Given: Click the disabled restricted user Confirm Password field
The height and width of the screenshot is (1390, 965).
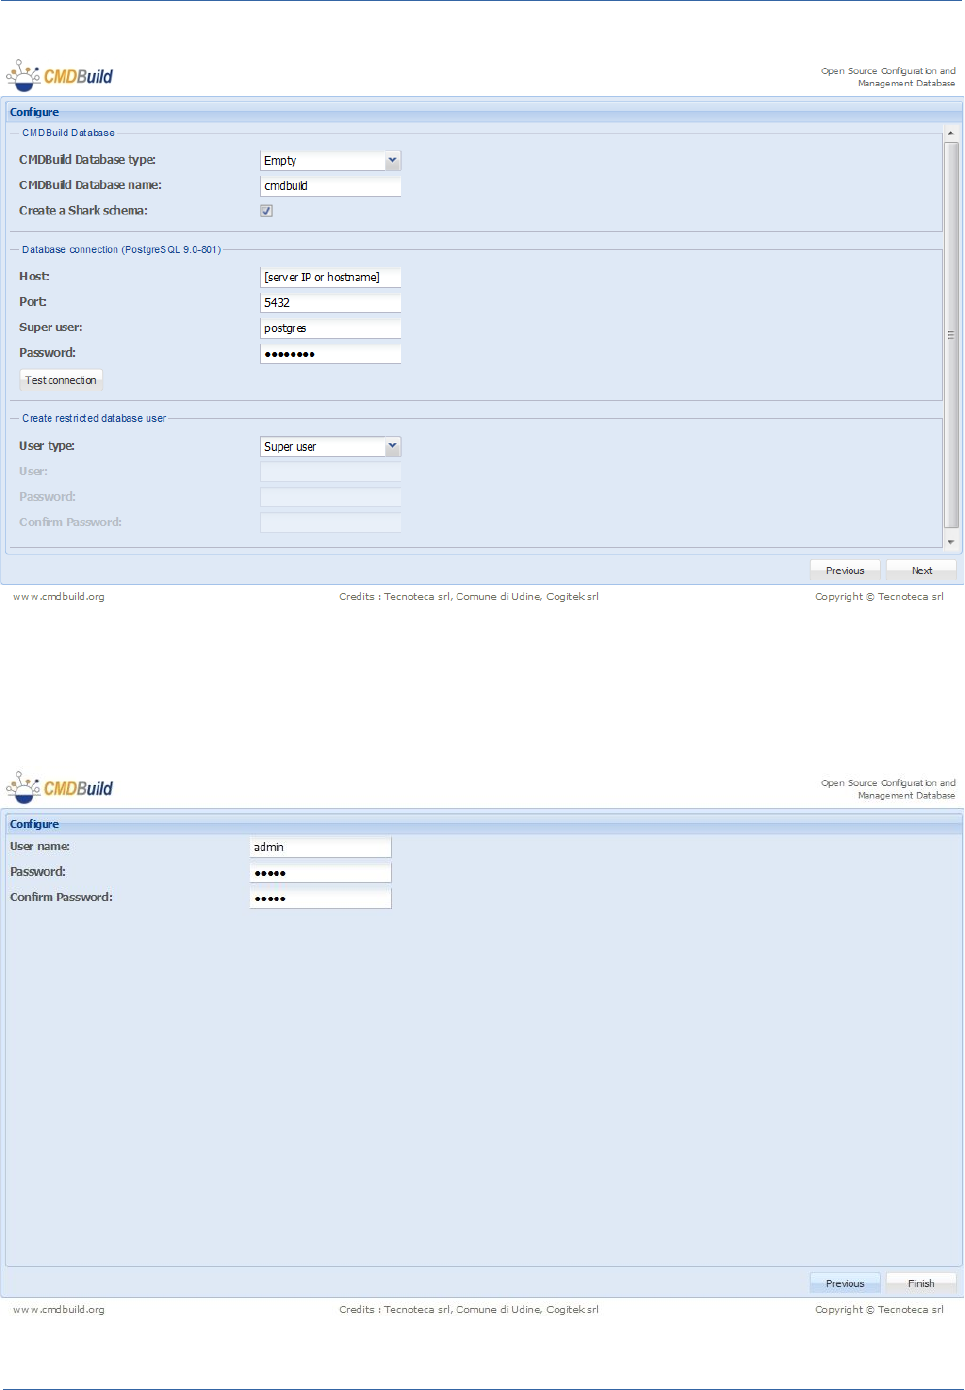Looking at the screenshot, I should point(330,523).
